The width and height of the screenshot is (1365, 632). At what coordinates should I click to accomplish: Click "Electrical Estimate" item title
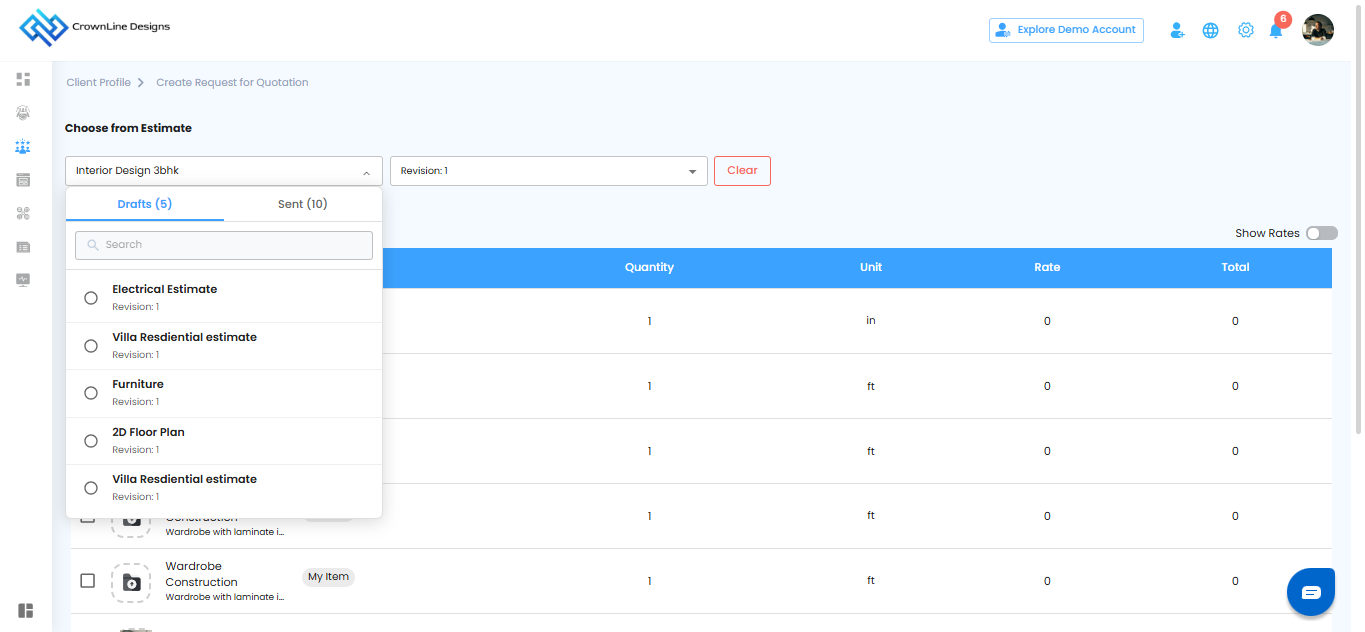tap(164, 289)
